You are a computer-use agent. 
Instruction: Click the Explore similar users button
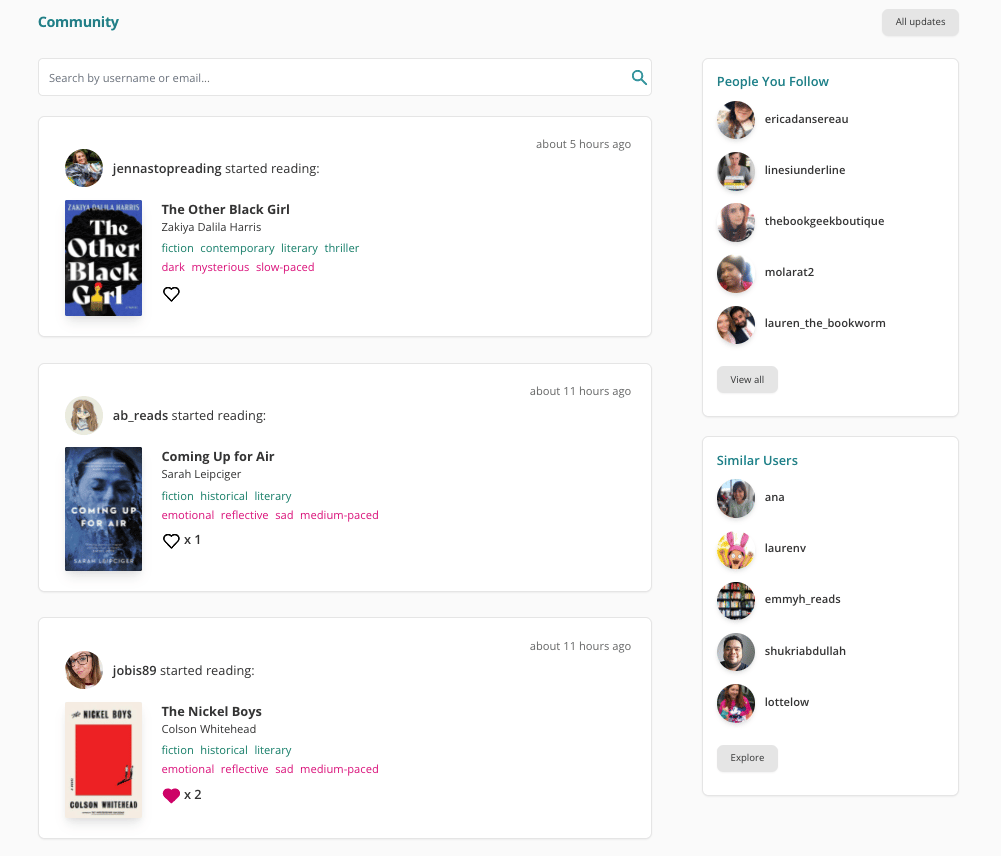pyautogui.click(x=747, y=758)
